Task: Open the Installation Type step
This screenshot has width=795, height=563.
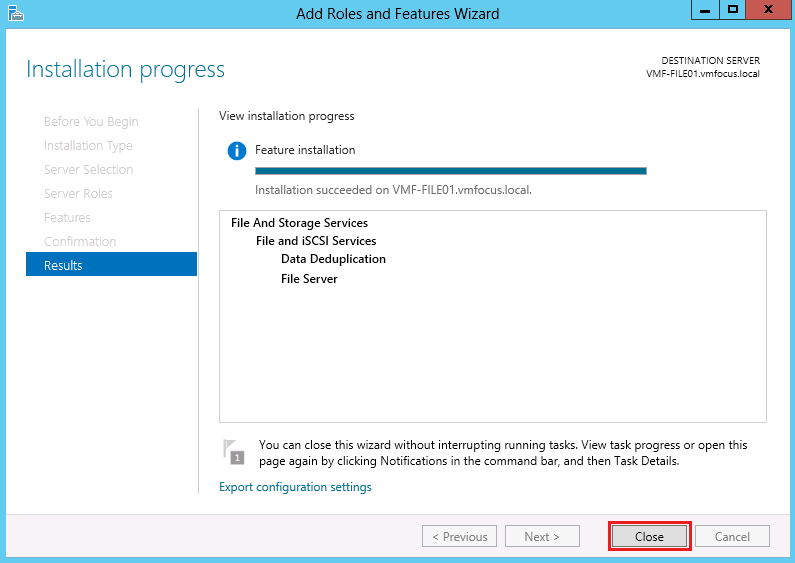Action: [88, 145]
